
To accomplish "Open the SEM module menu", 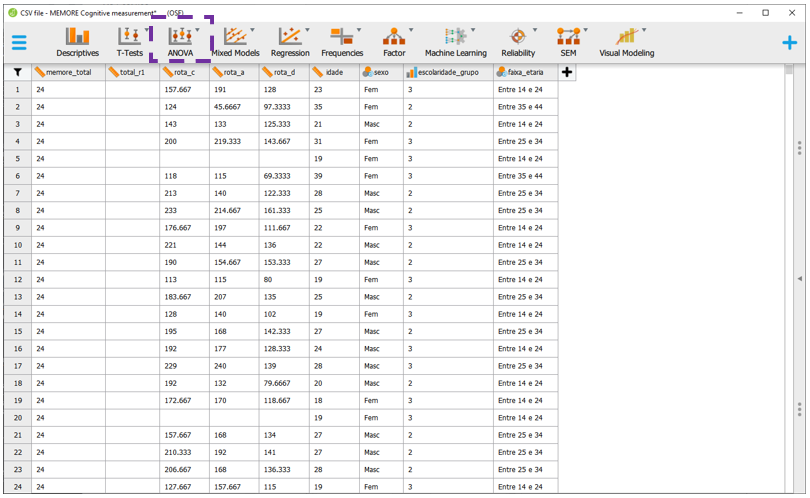I will (568, 41).
